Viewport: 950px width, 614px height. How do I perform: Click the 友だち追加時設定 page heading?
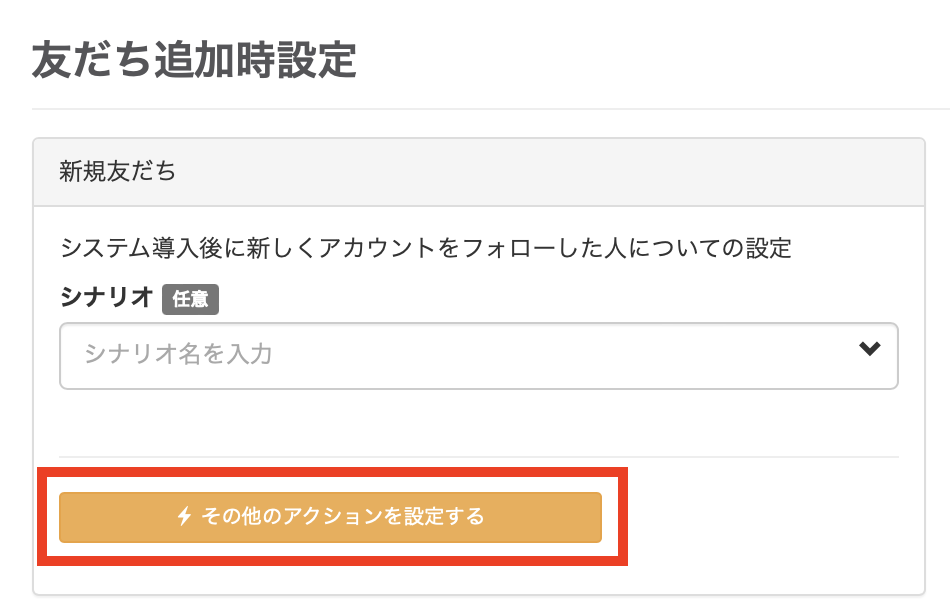click(194, 60)
